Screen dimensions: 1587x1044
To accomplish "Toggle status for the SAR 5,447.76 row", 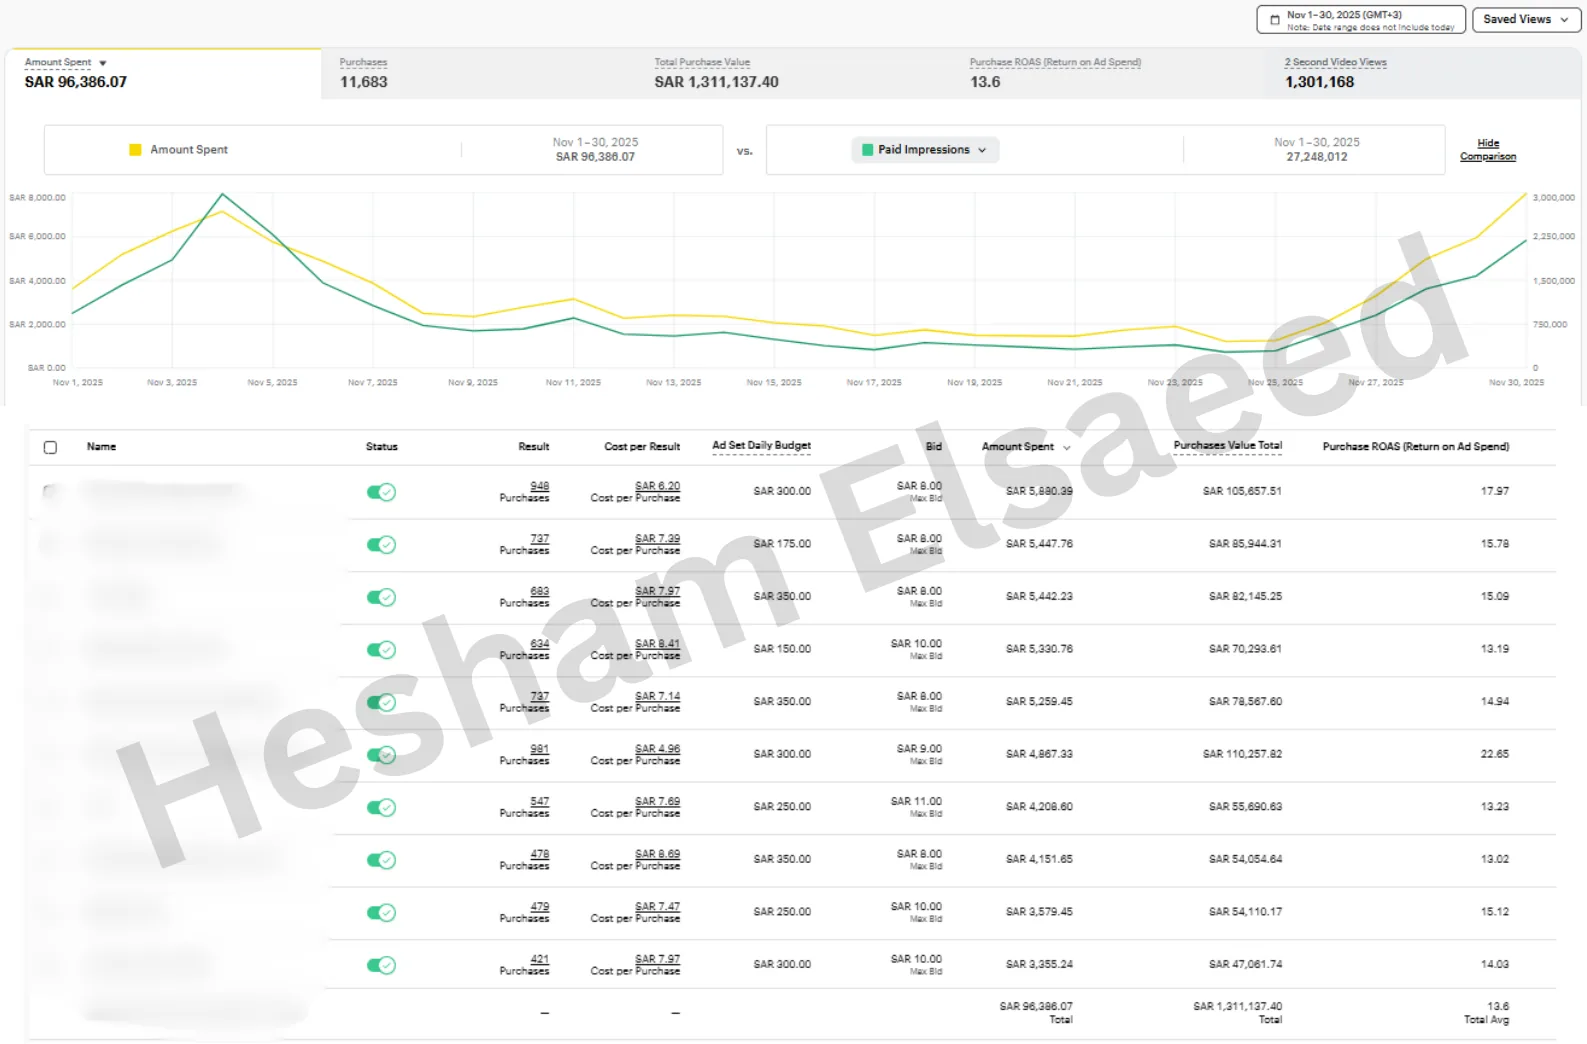I will pos(381,545).
